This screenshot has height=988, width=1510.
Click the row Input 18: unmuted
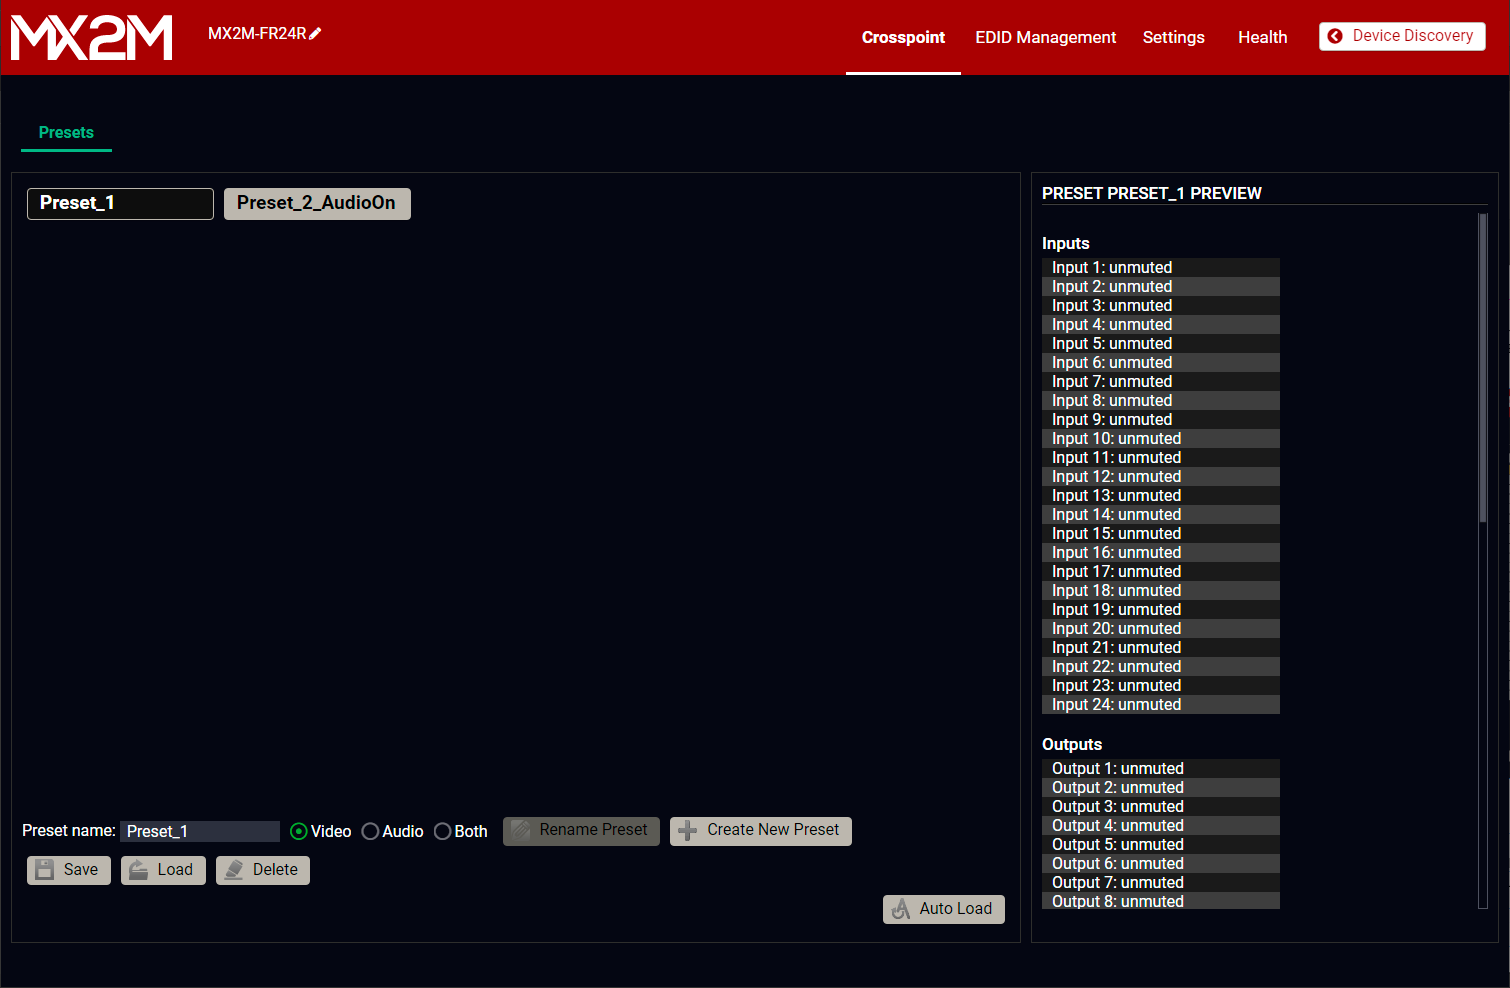tap(1161, 591)
